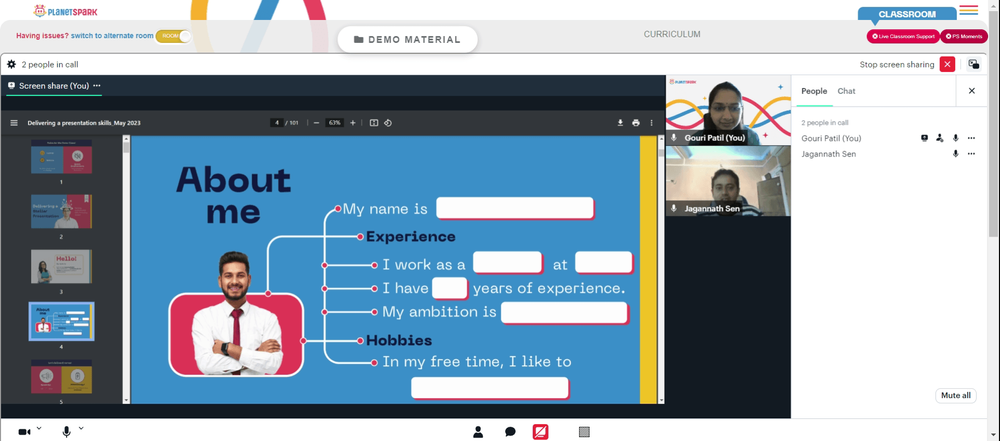Viewport: 1000px width, 441px height.
Task: Toggle the screen share button in the bottom bar
Action: [540, 432]
